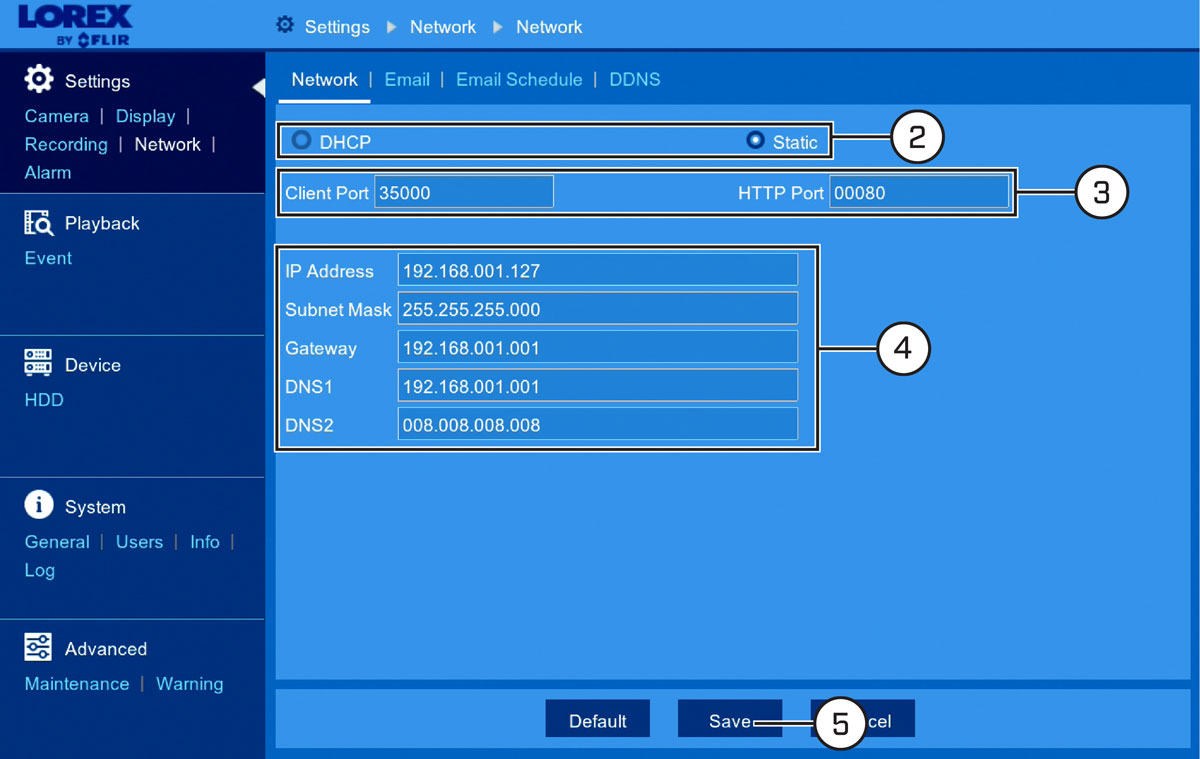The width and height of the screenshot is (1200, 759).
Task: Click the DNS1 field
Action: [598, 386]
